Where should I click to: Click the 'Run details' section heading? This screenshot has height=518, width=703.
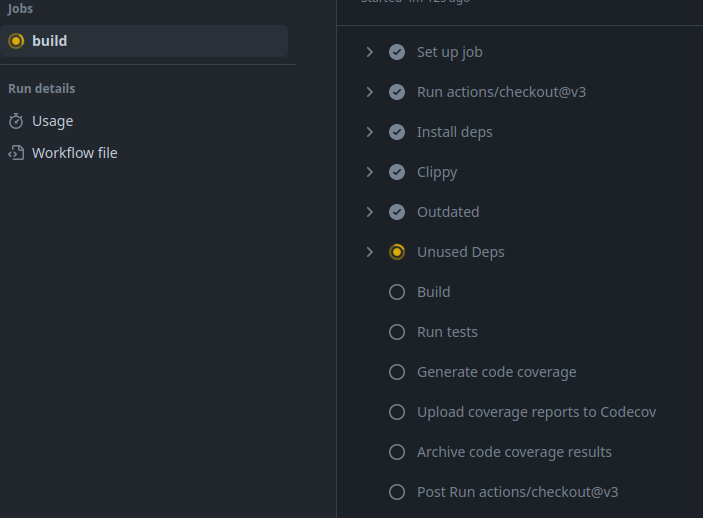pos(42,88)
